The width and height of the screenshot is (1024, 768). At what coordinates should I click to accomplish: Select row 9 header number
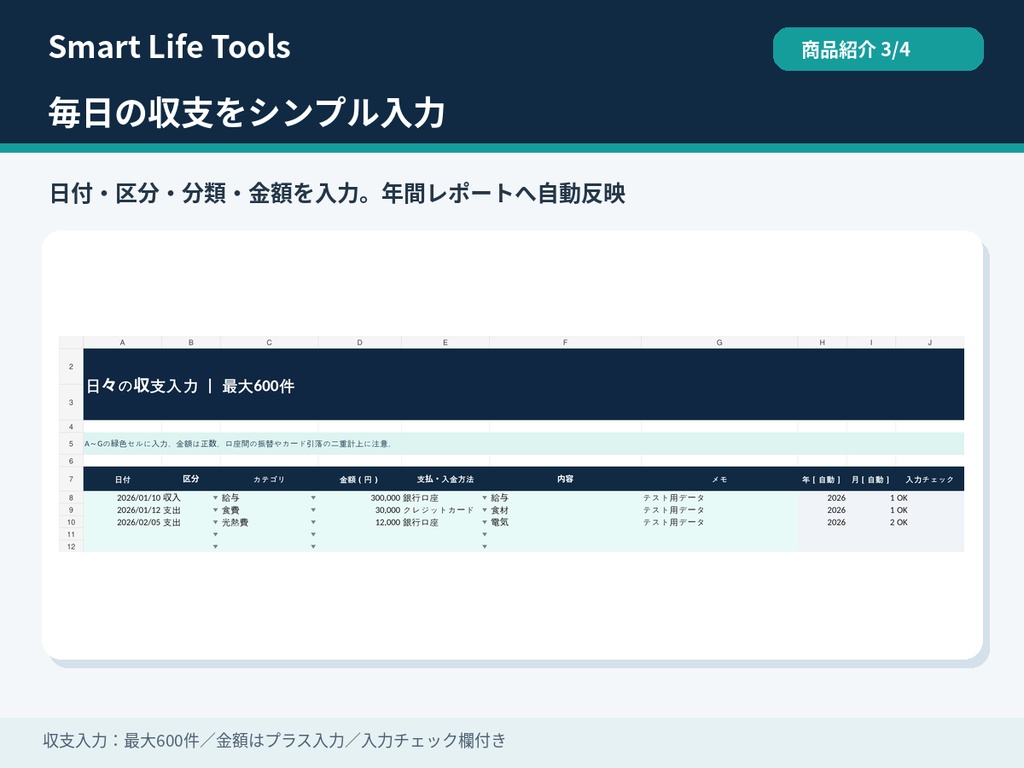[x=71, y=510]
